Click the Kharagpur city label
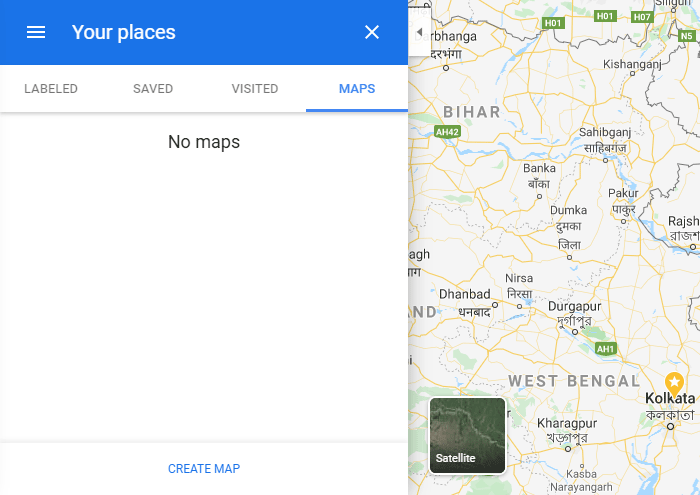The height and width of the screenshot is (495, 700). (x=567, y=423)
